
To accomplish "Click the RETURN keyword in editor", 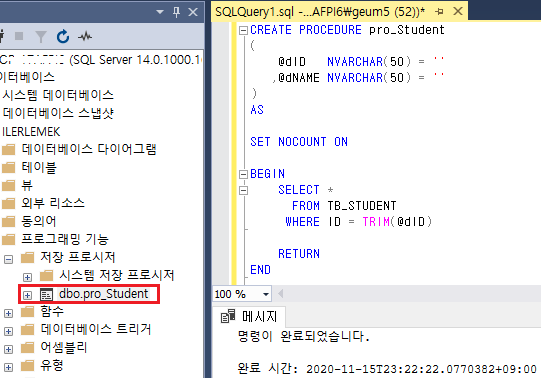I will pyautogui.click(x=299, y=254).
